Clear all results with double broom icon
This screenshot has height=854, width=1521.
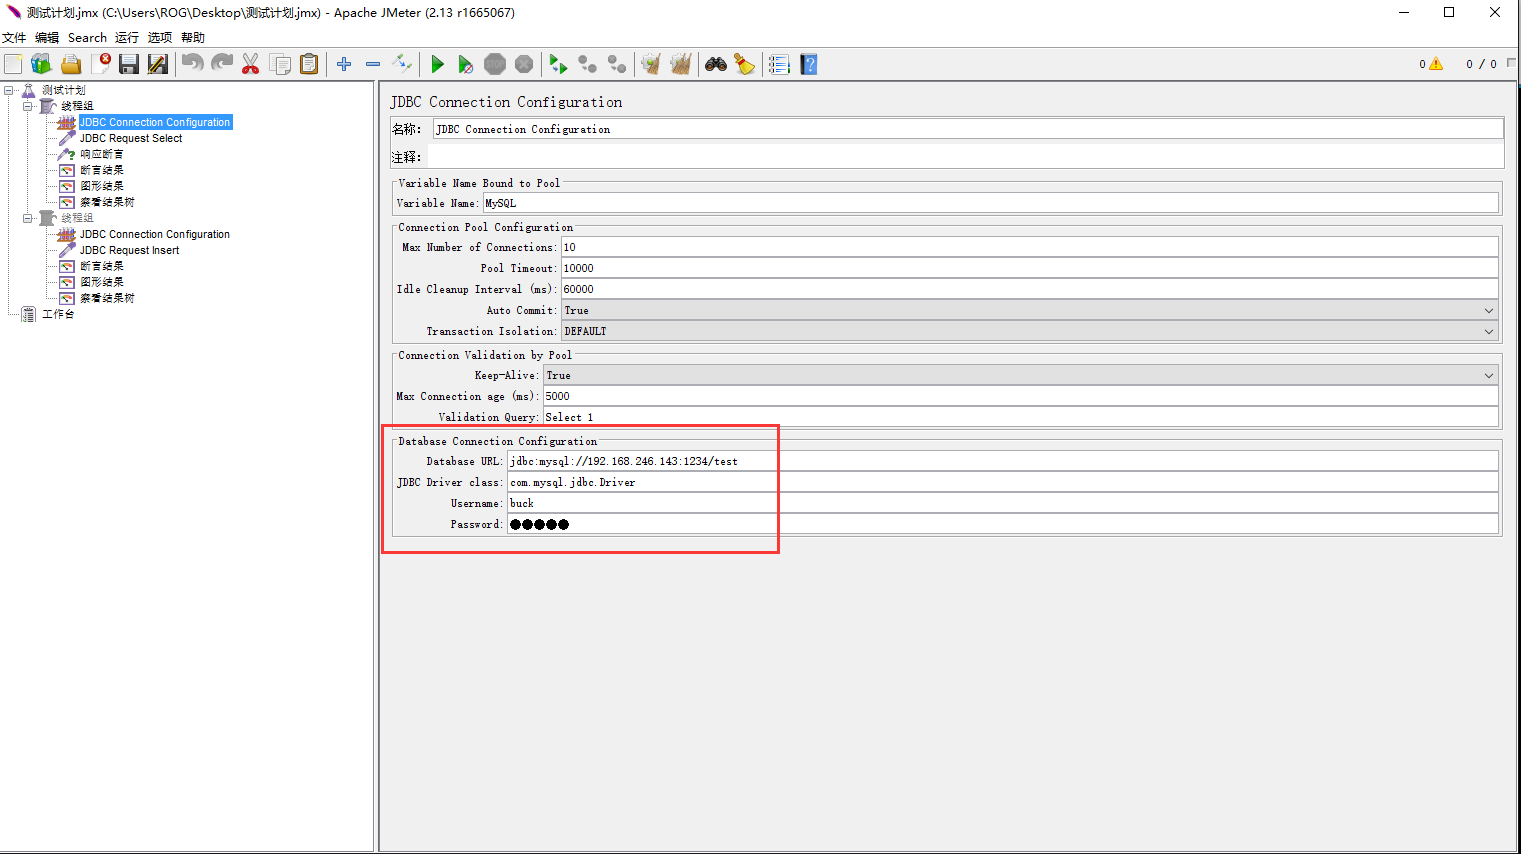pyautogui.click(x=681, y=64)
